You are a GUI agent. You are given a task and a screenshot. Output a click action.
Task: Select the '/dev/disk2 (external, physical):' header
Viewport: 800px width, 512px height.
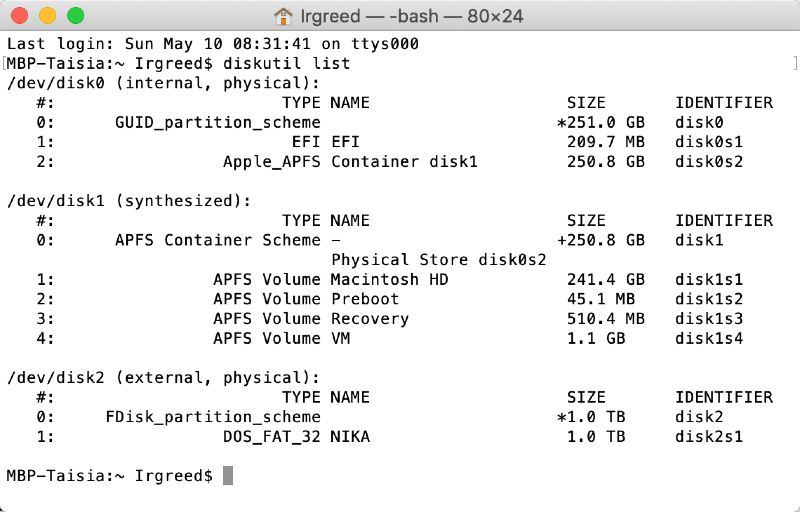[164, 378]
